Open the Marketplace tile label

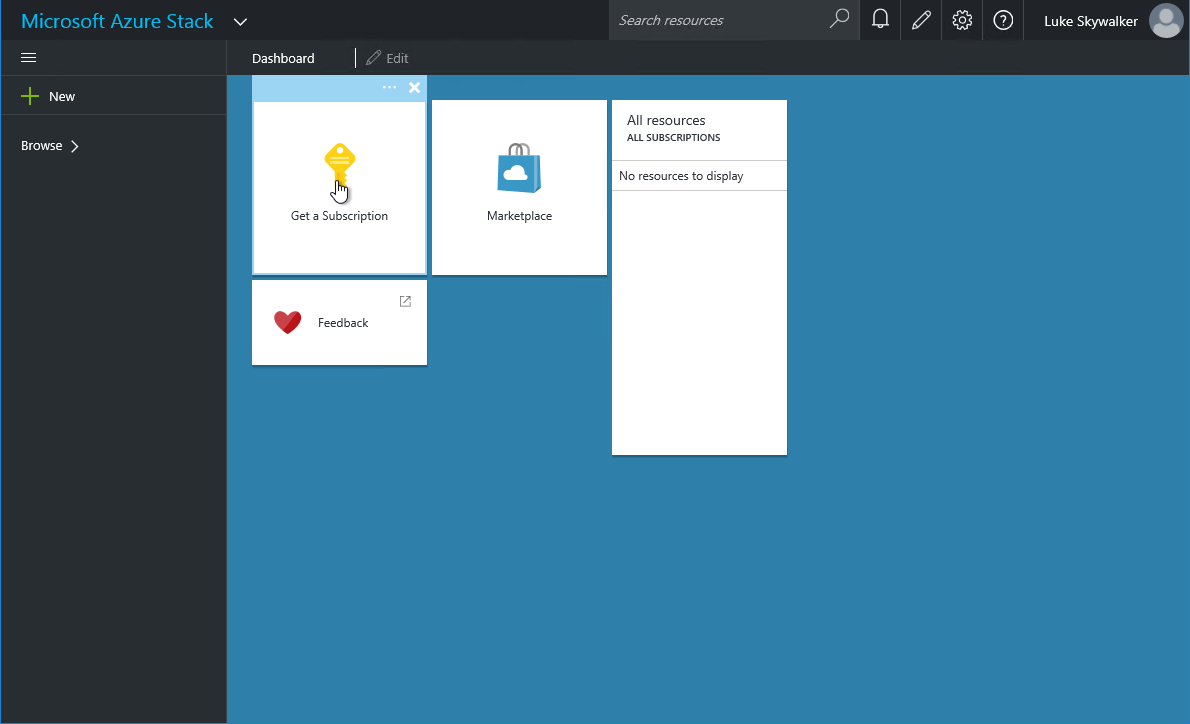tap(519, 216)
